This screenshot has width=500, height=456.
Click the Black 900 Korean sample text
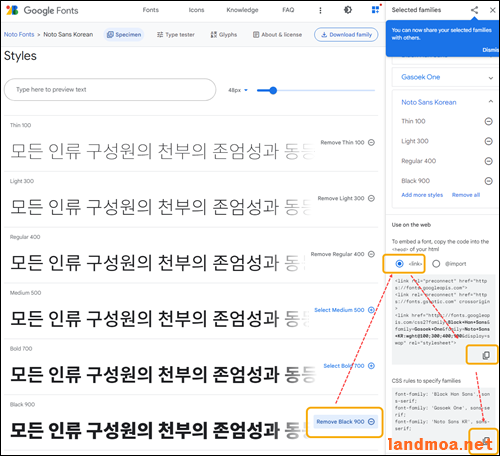tap(160, 430)
